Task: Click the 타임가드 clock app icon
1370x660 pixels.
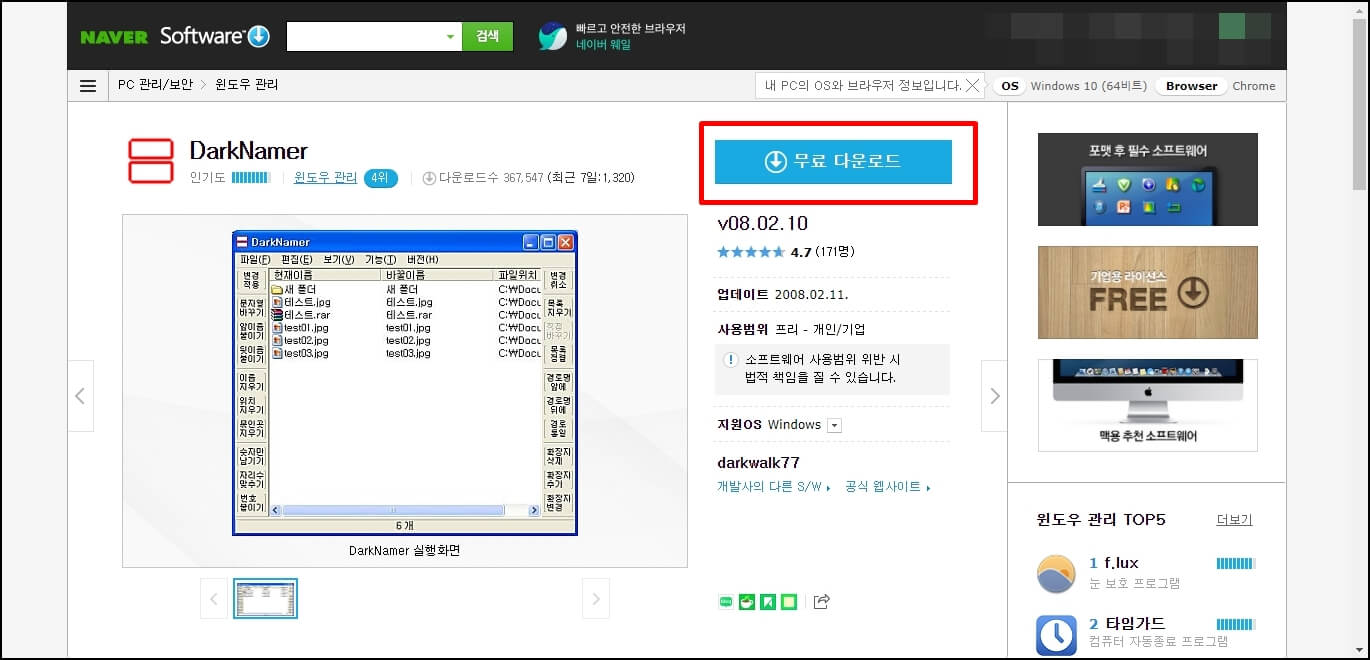Action: pyautogui.click(x=1056, y=634)
